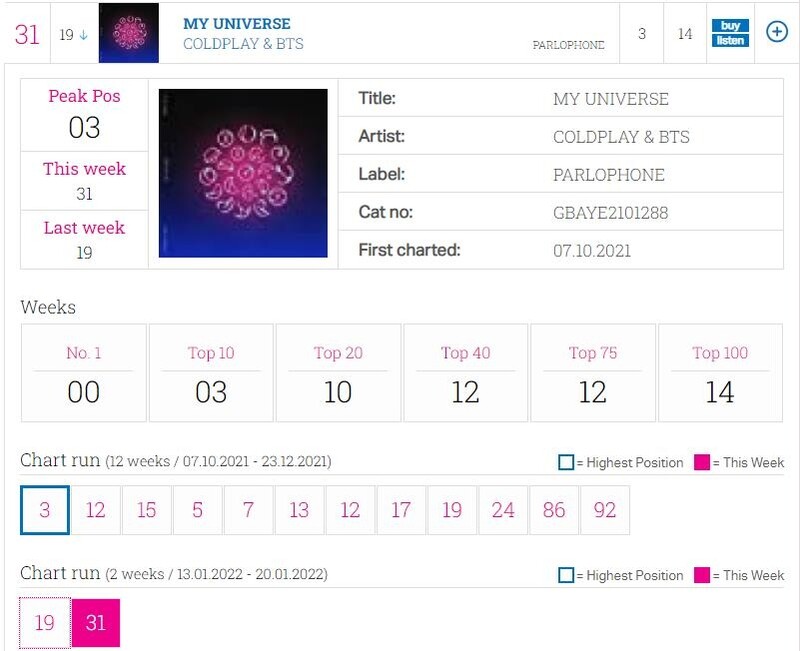Screen dimensions: 800x651
Task: Select the No. 1 weeks box
Action: 84,372
